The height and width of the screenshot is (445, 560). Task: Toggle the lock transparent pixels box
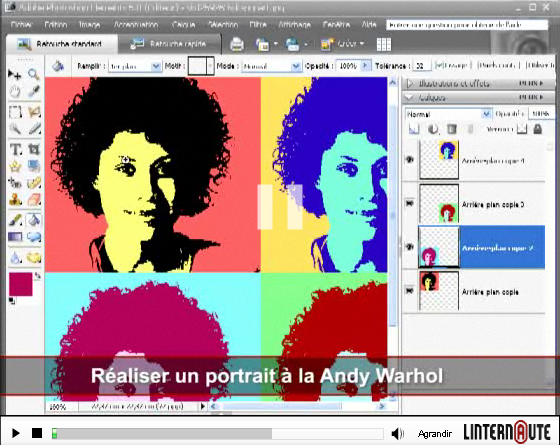(522, 129)
